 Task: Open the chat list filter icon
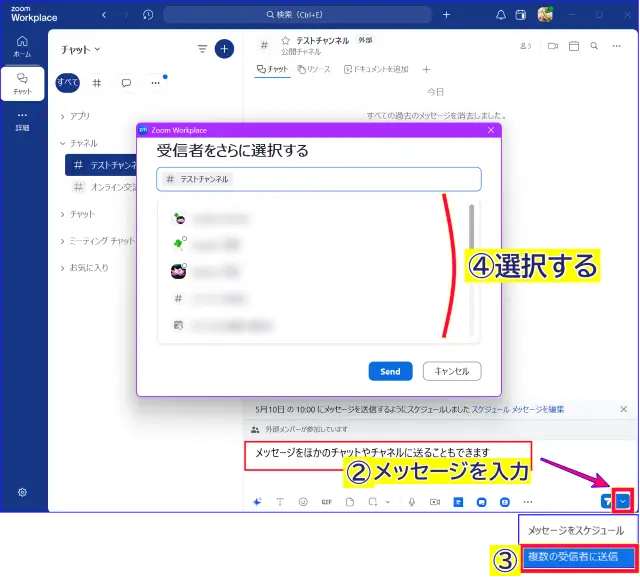[202, 49]
